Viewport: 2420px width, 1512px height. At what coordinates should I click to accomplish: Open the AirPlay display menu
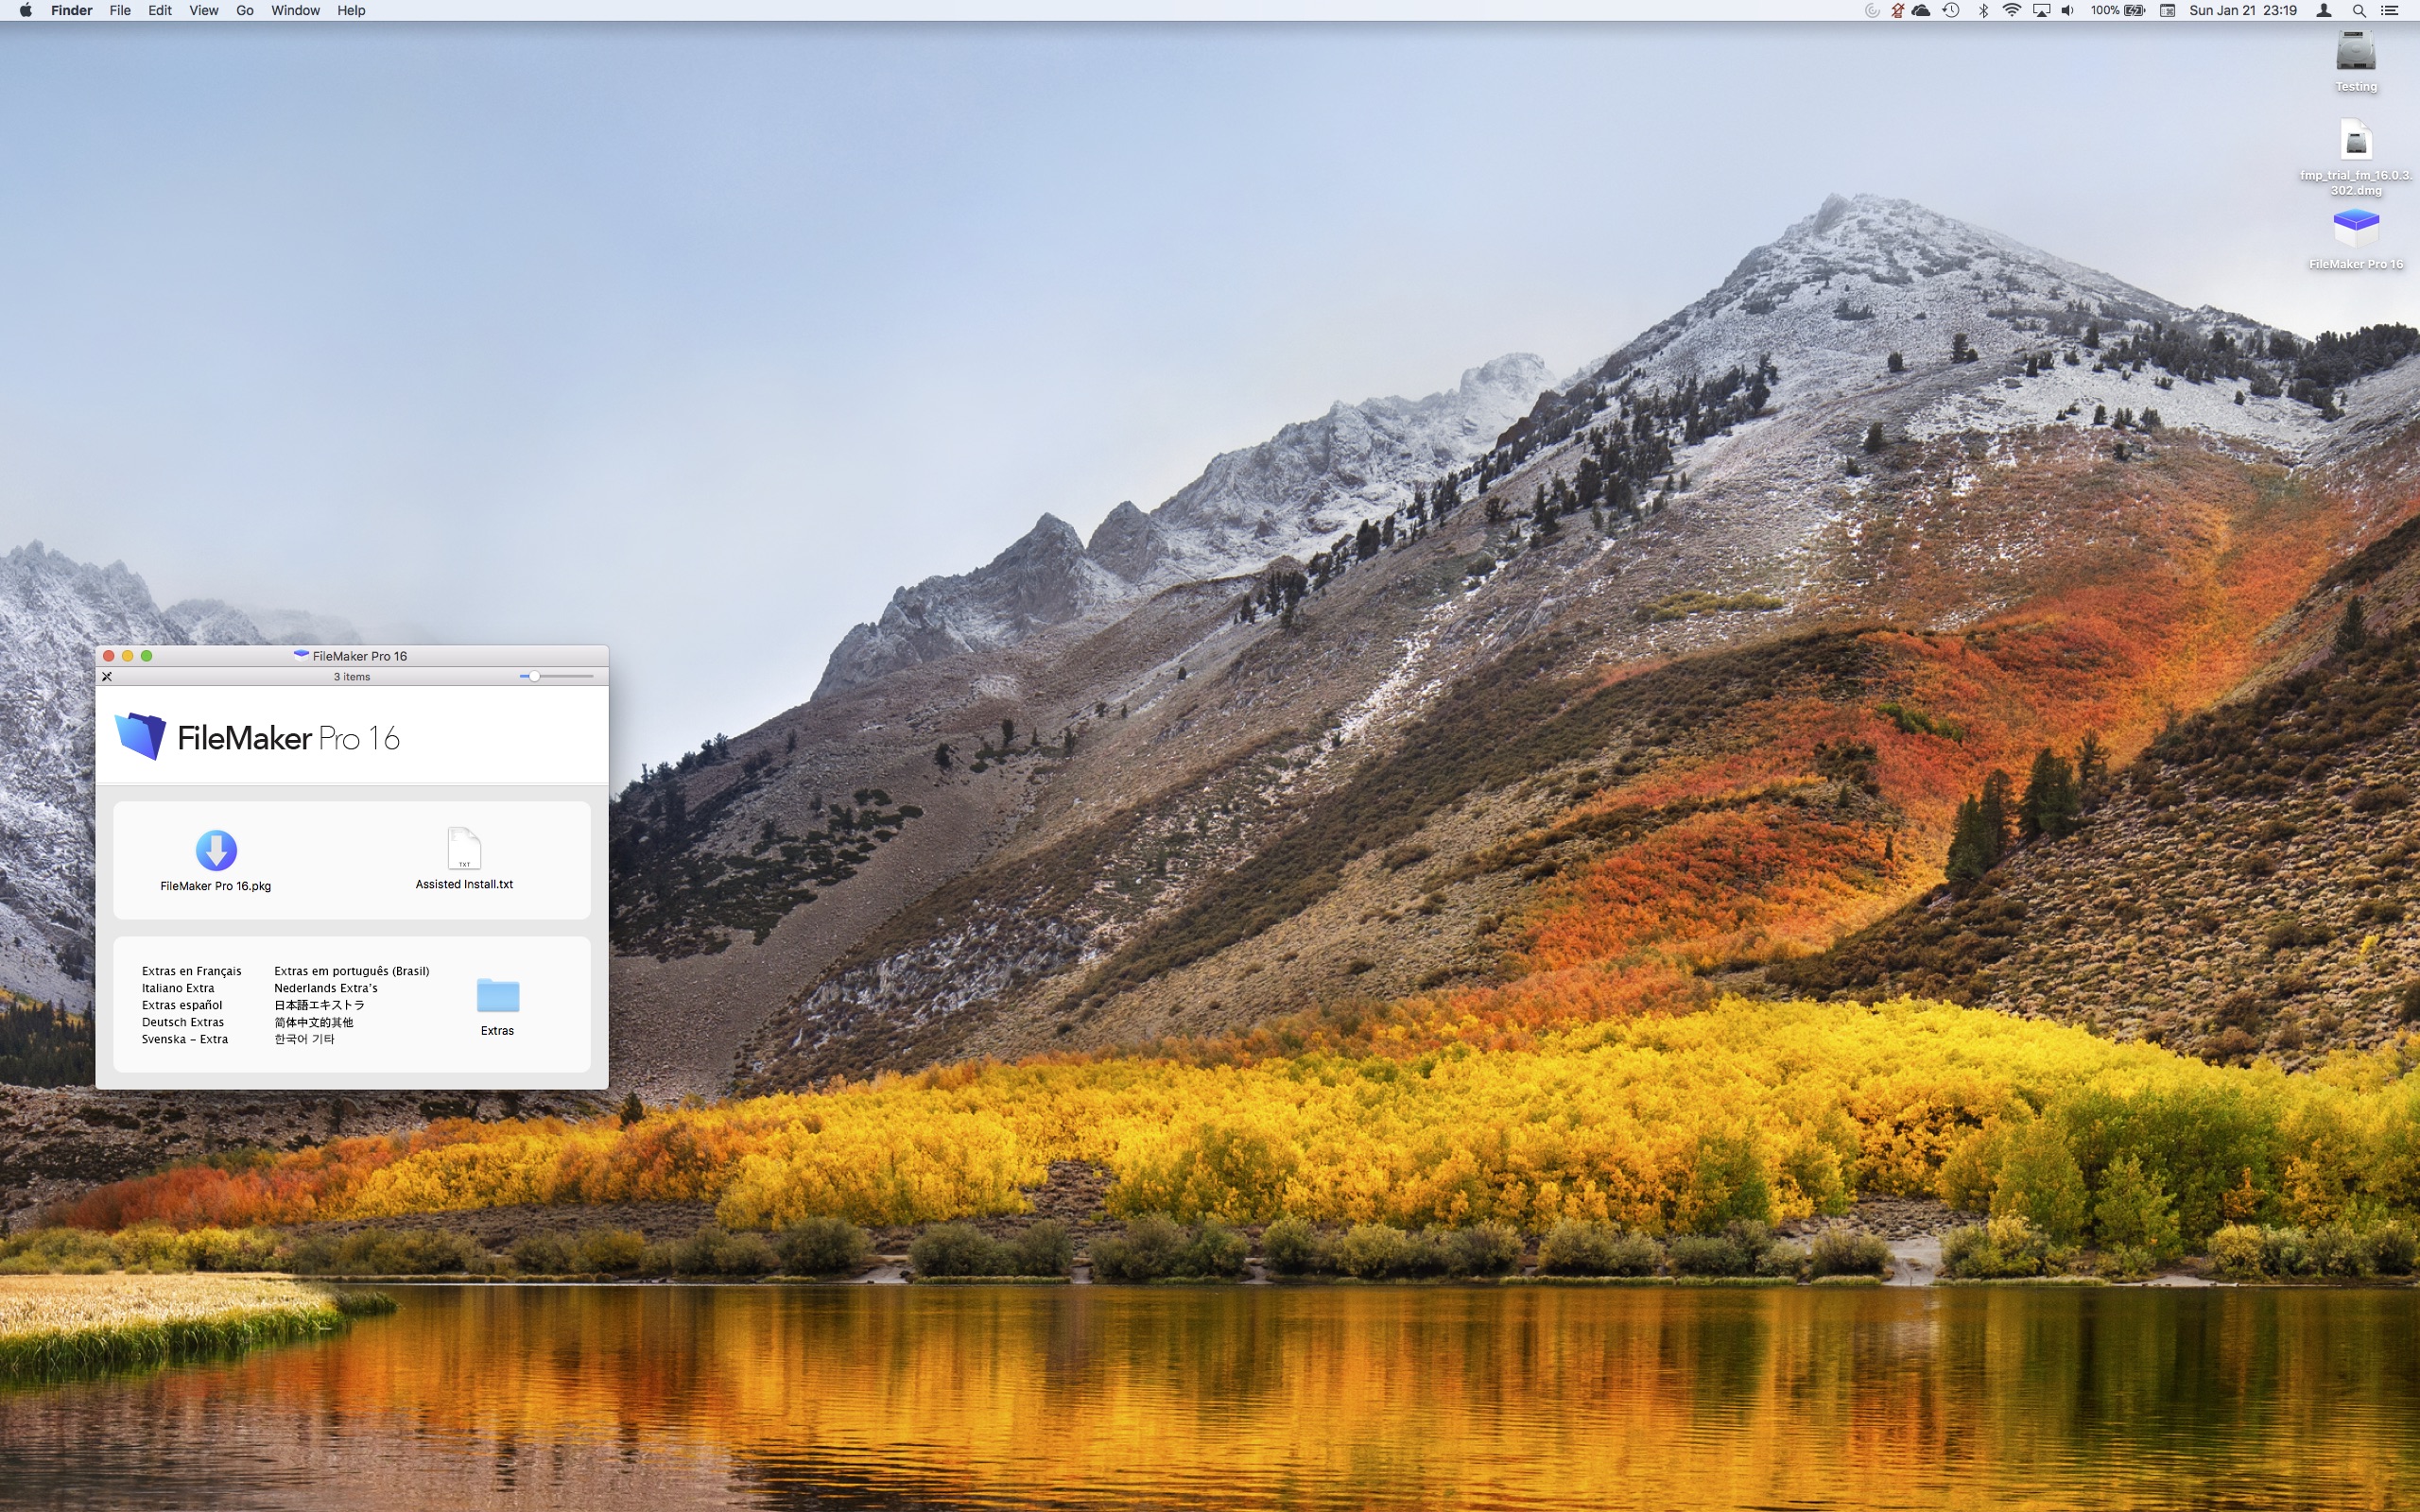pyautogui.click(x=2040, y=11)
